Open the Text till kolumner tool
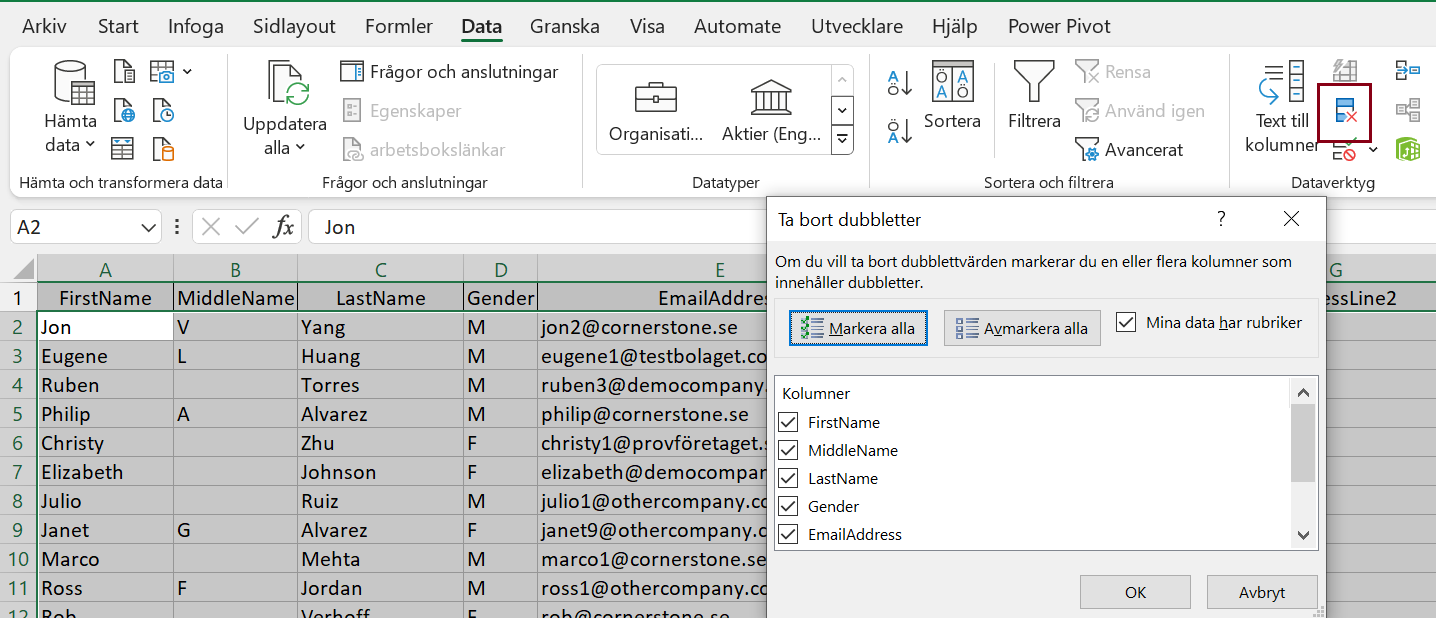This screenshot has height=618, width=1436. (1281, 110)
